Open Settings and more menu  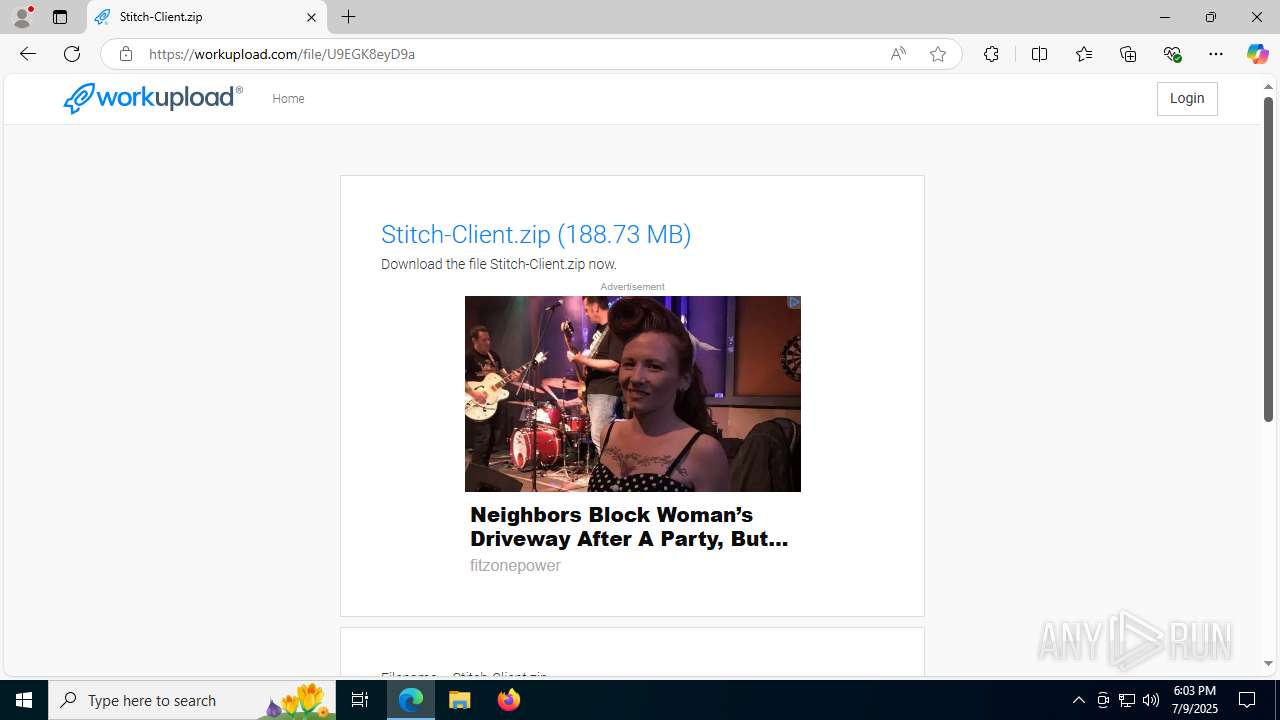[1216, 54]
